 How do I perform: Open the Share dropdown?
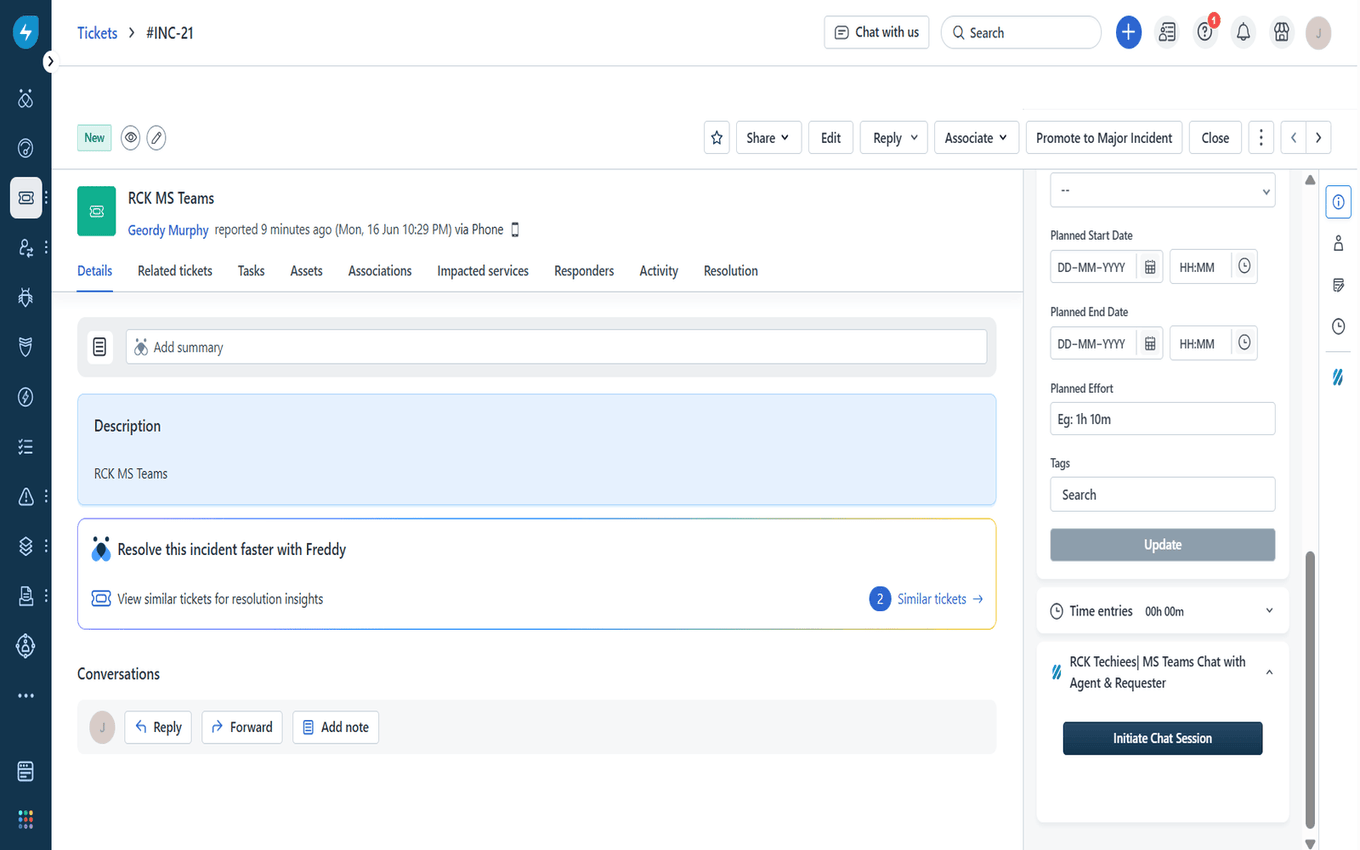tap(767, 138)
